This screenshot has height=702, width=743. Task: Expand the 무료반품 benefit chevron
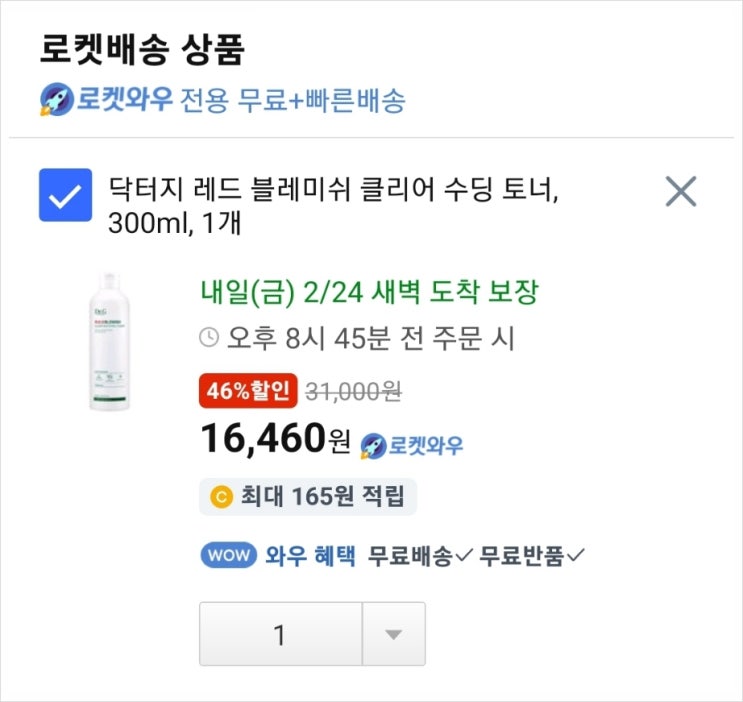point(575,556)
